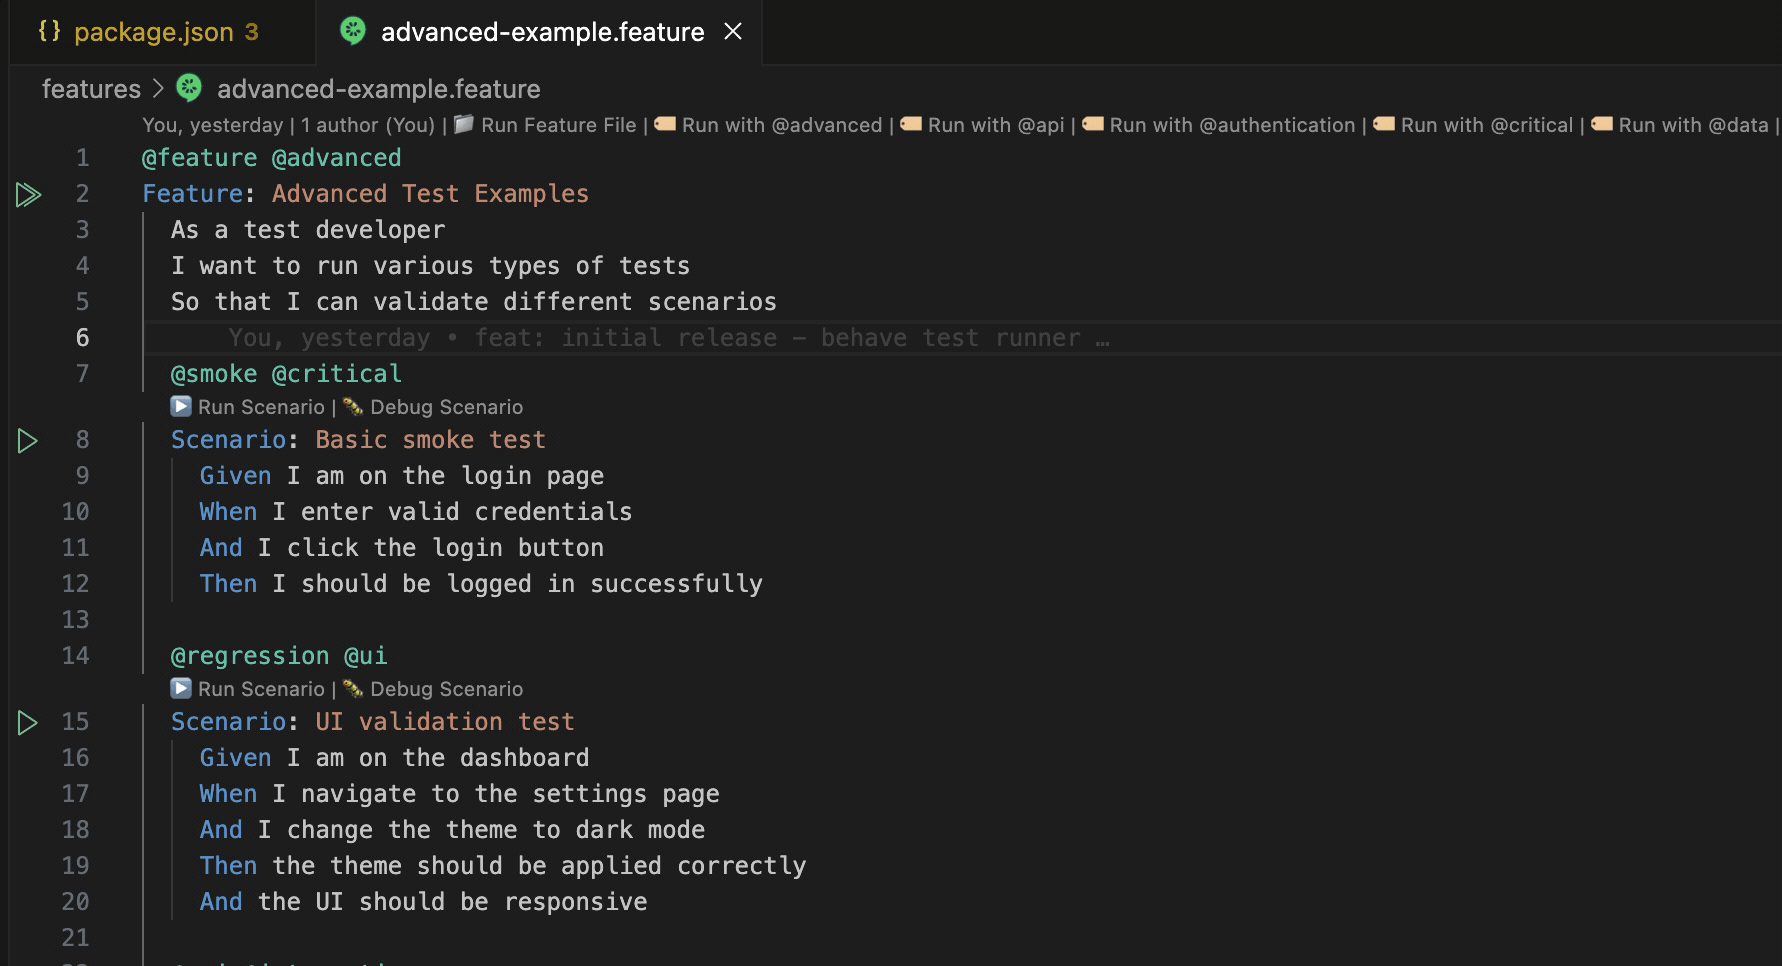The height and width of the screenshot is (966, 1782).
Task: Close the advanced-example.feature tab
Action: coord(733,32)
